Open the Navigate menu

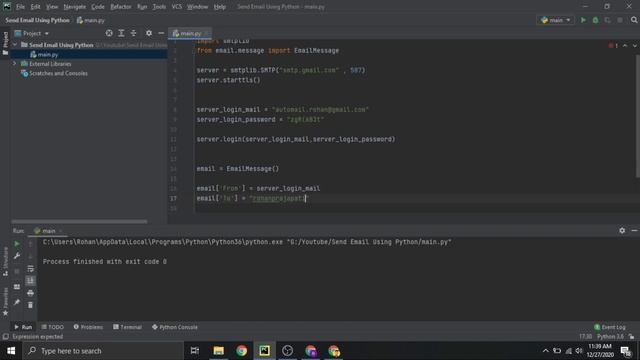click(x=75, y=7)
